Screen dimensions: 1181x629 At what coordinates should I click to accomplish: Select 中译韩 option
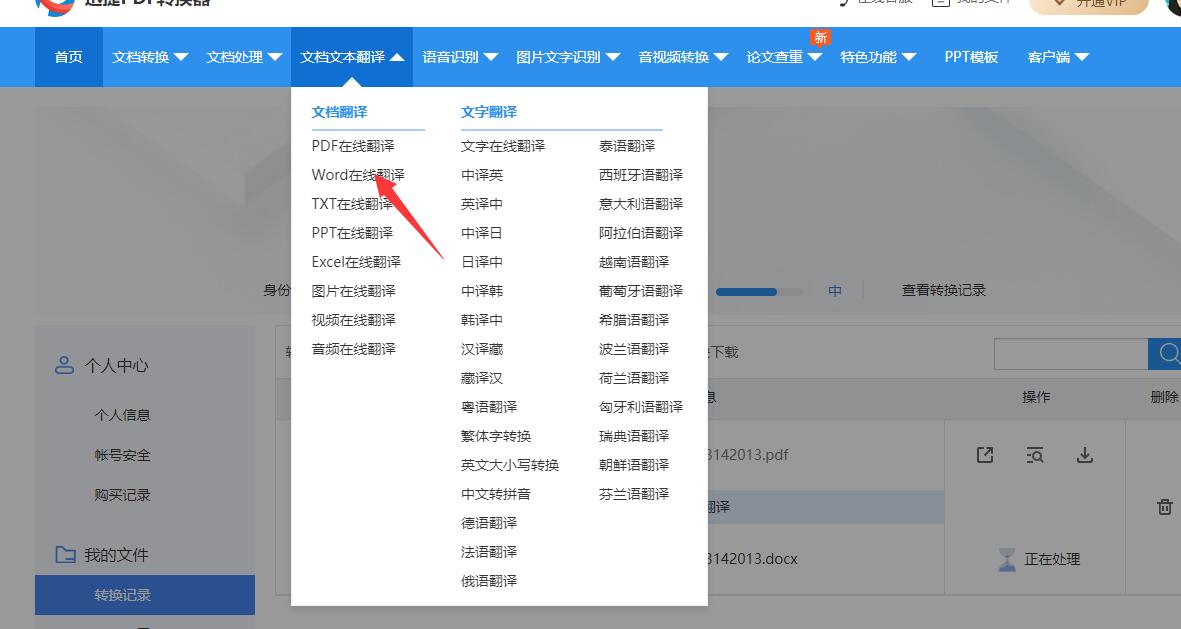click(x=482, y=291)
